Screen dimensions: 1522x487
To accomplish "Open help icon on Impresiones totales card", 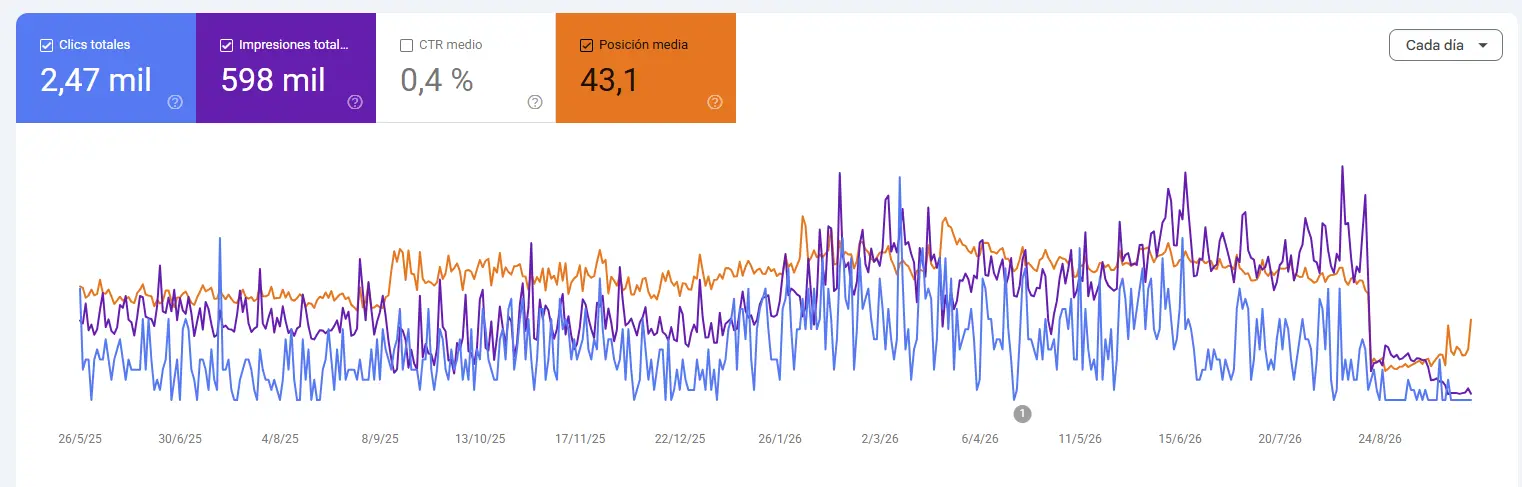I will [x=355, y=102].
